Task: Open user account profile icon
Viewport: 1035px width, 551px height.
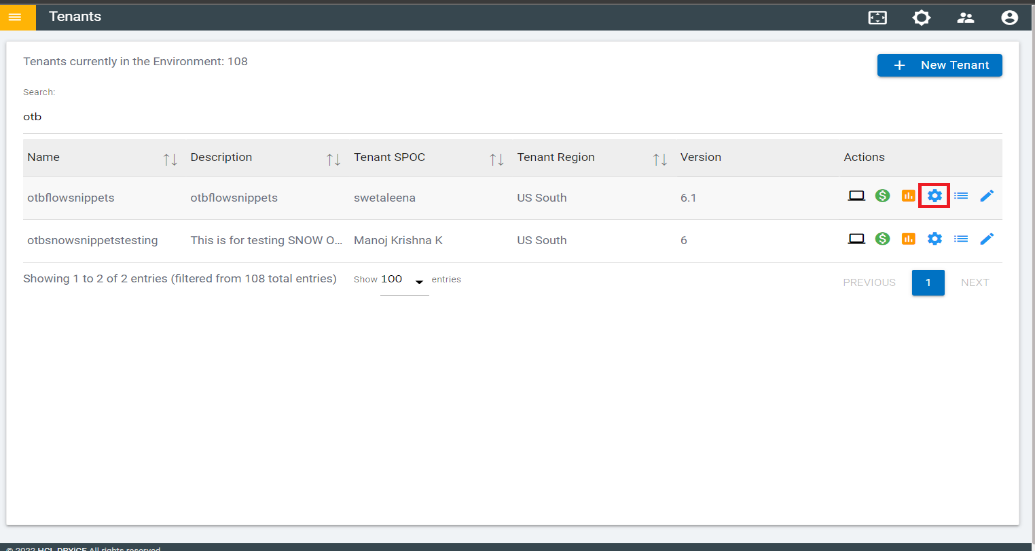Action: click(x=1009, y=18)
